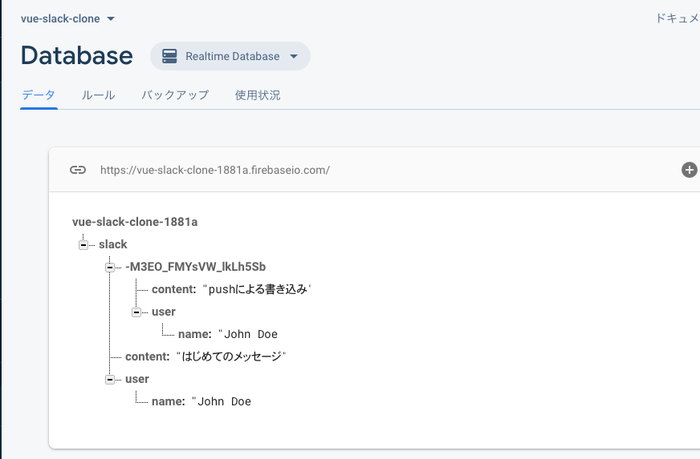Select the -M3EO_FMYsVW_IkLh5Sb key
This screenshot has width=700, height=459.
click(196, 267)
